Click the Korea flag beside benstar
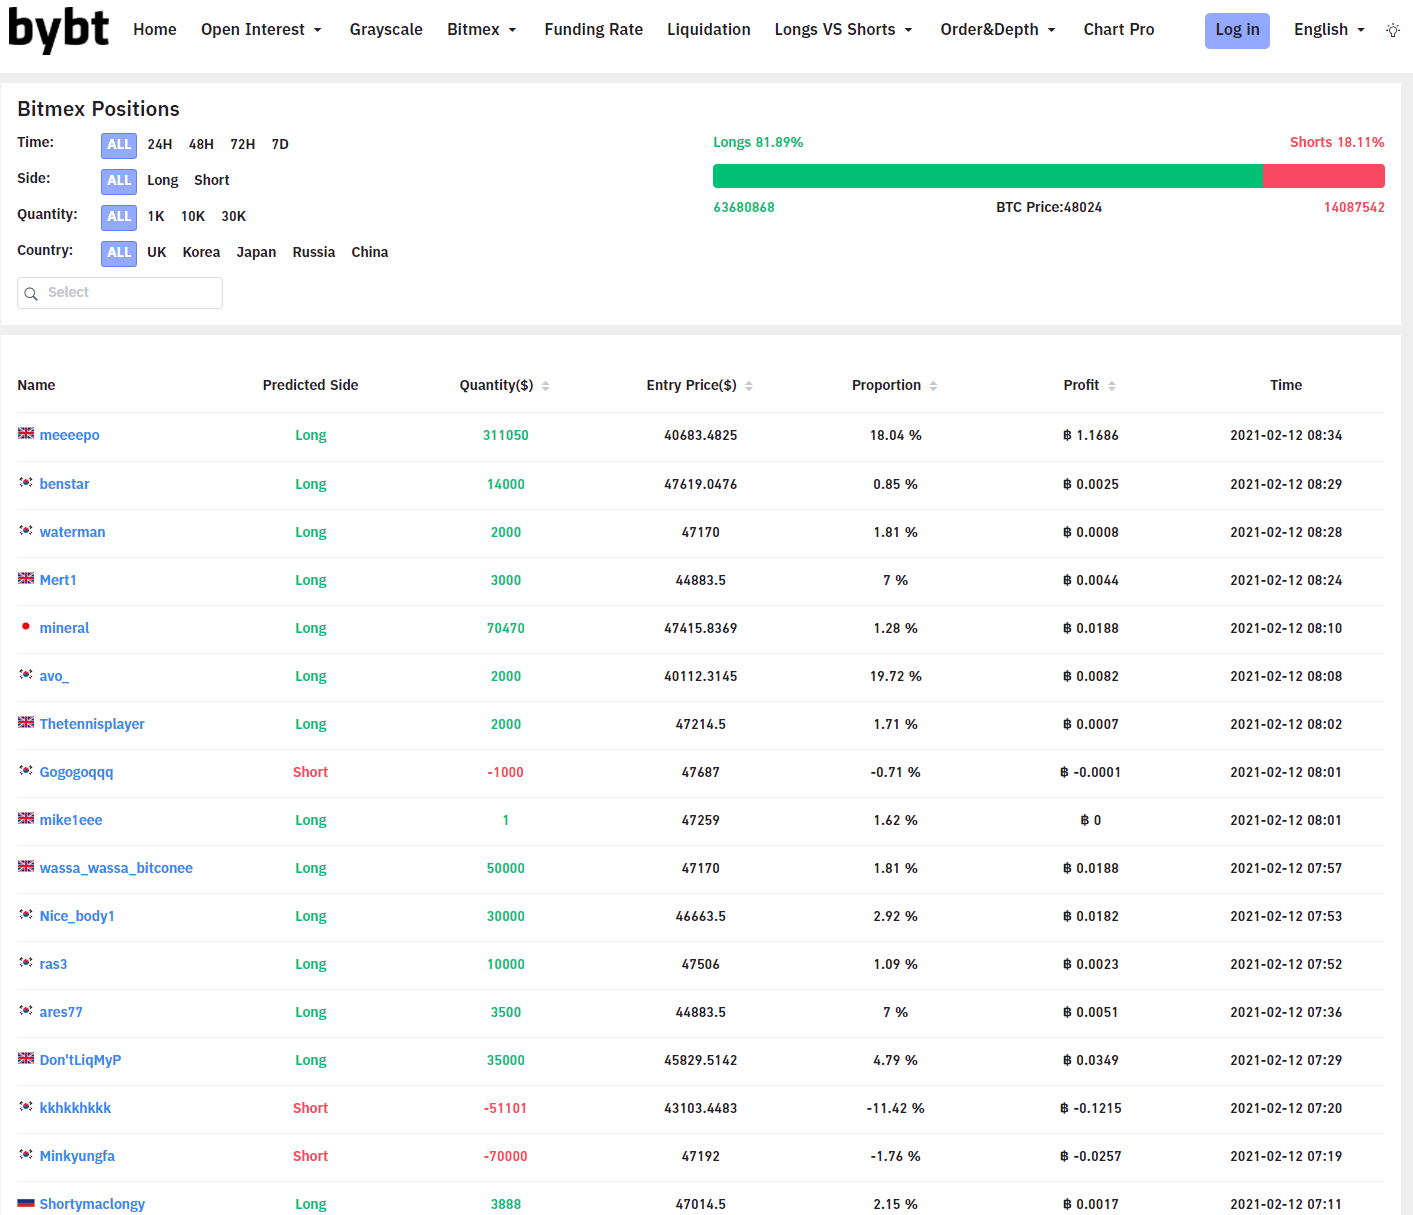 click(26, 482)
